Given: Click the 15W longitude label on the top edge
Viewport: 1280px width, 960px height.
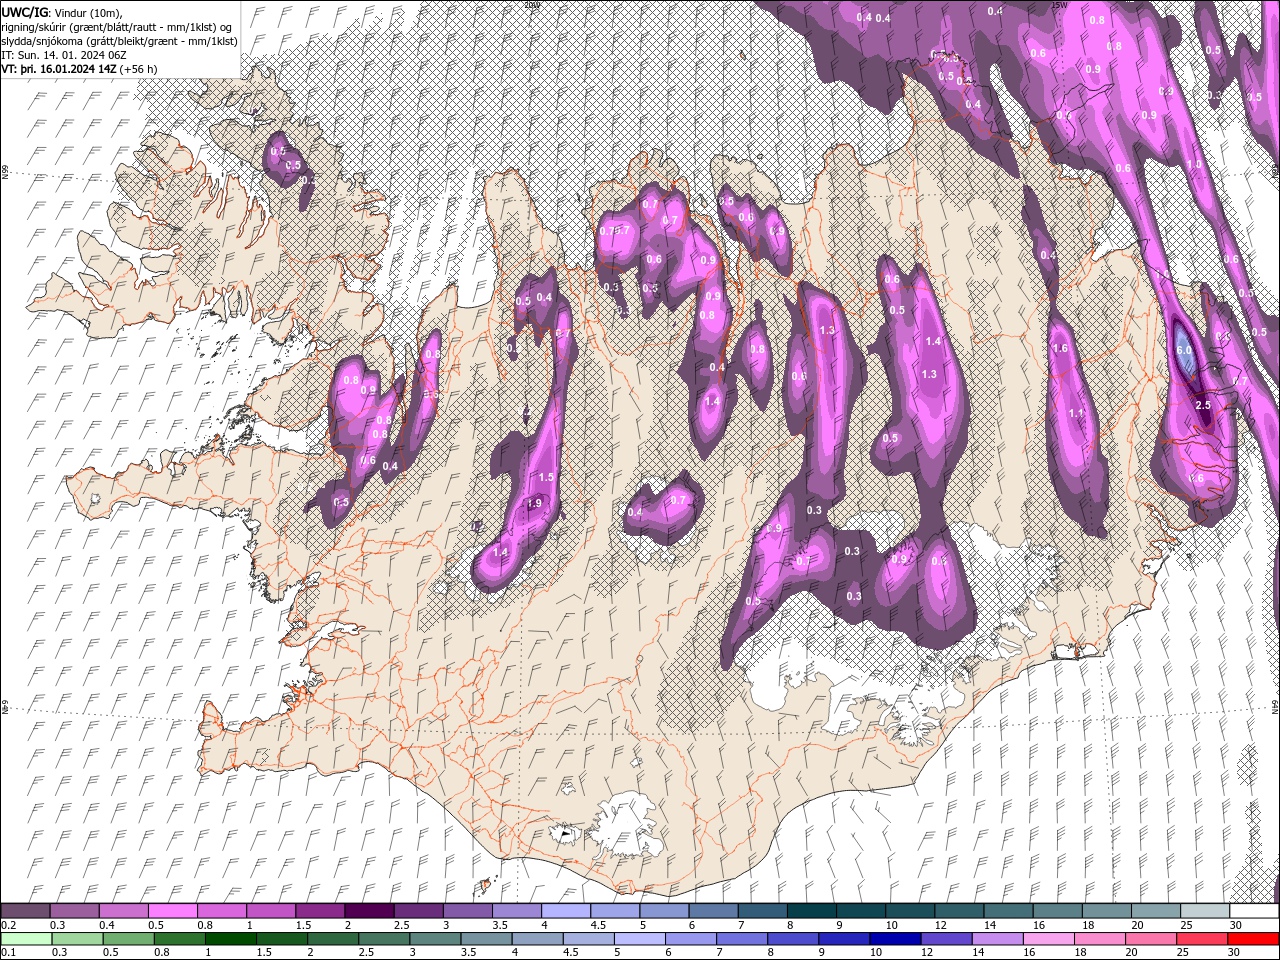Looking at the screenshot, I should (x=1061, y=4).
